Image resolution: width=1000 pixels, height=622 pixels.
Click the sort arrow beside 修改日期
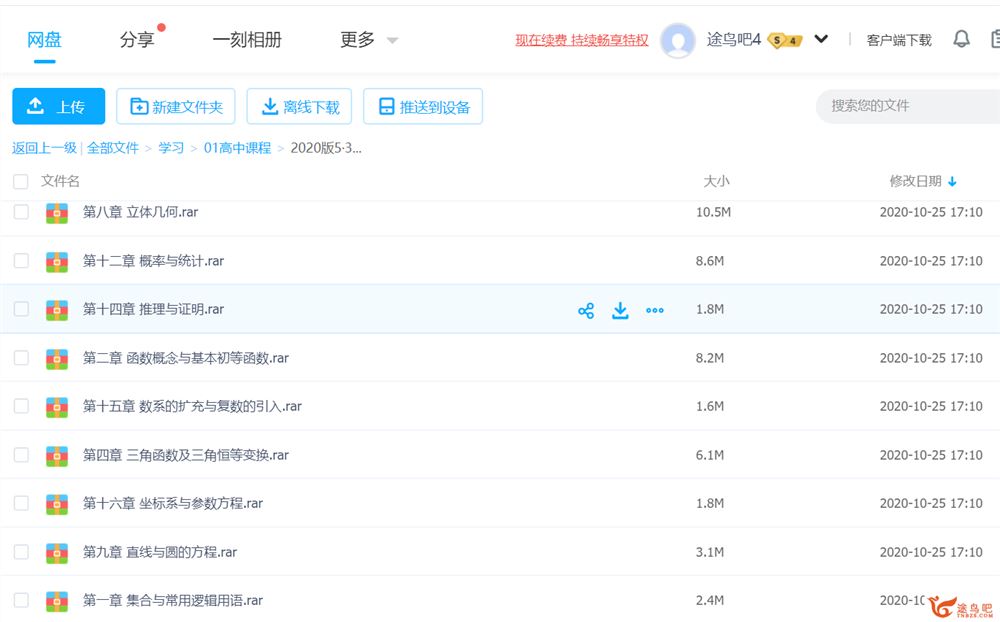coord(952,182)
